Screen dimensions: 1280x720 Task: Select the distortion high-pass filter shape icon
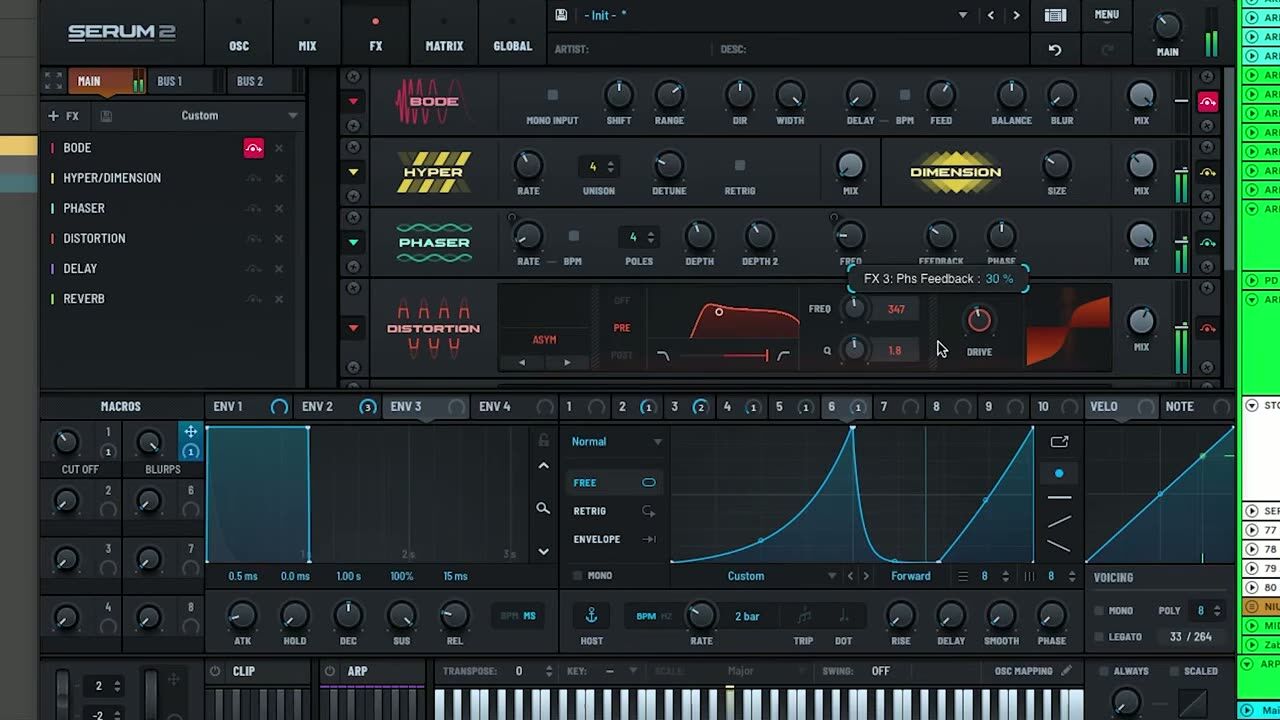click(x=783, y=355)
